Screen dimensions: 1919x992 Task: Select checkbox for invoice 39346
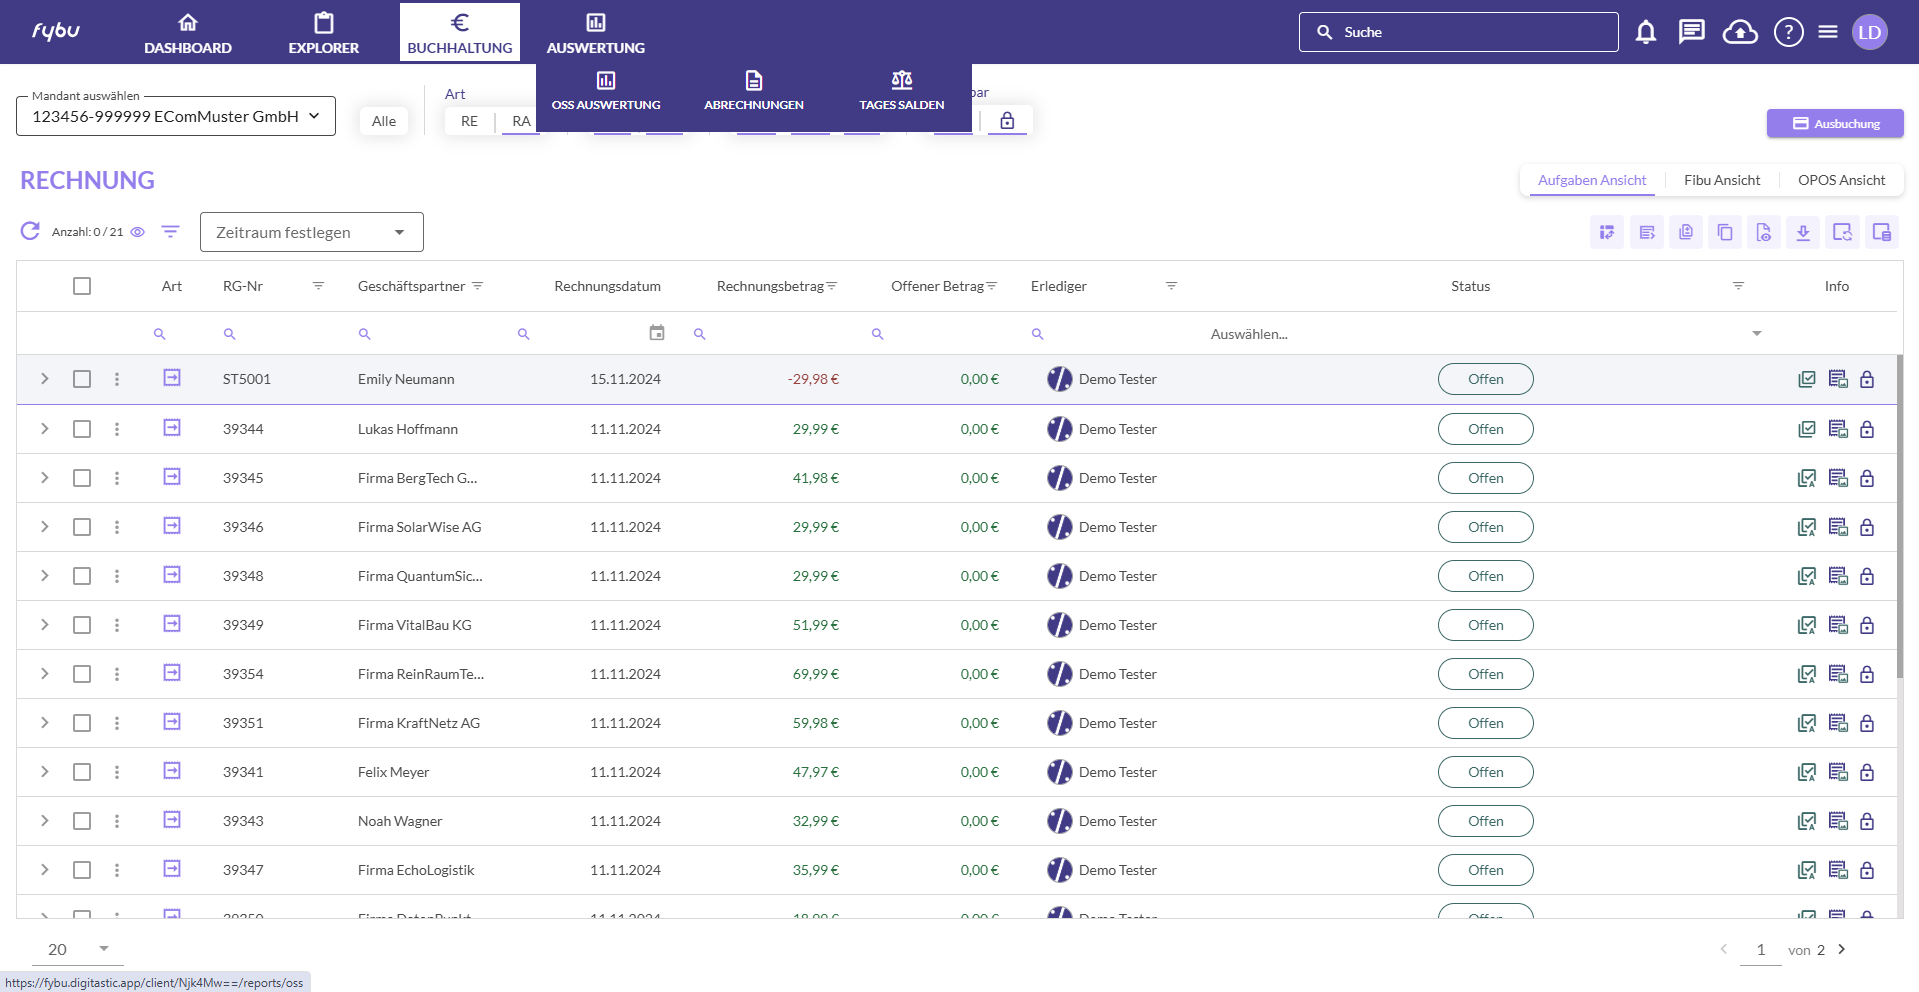[82, 527]
